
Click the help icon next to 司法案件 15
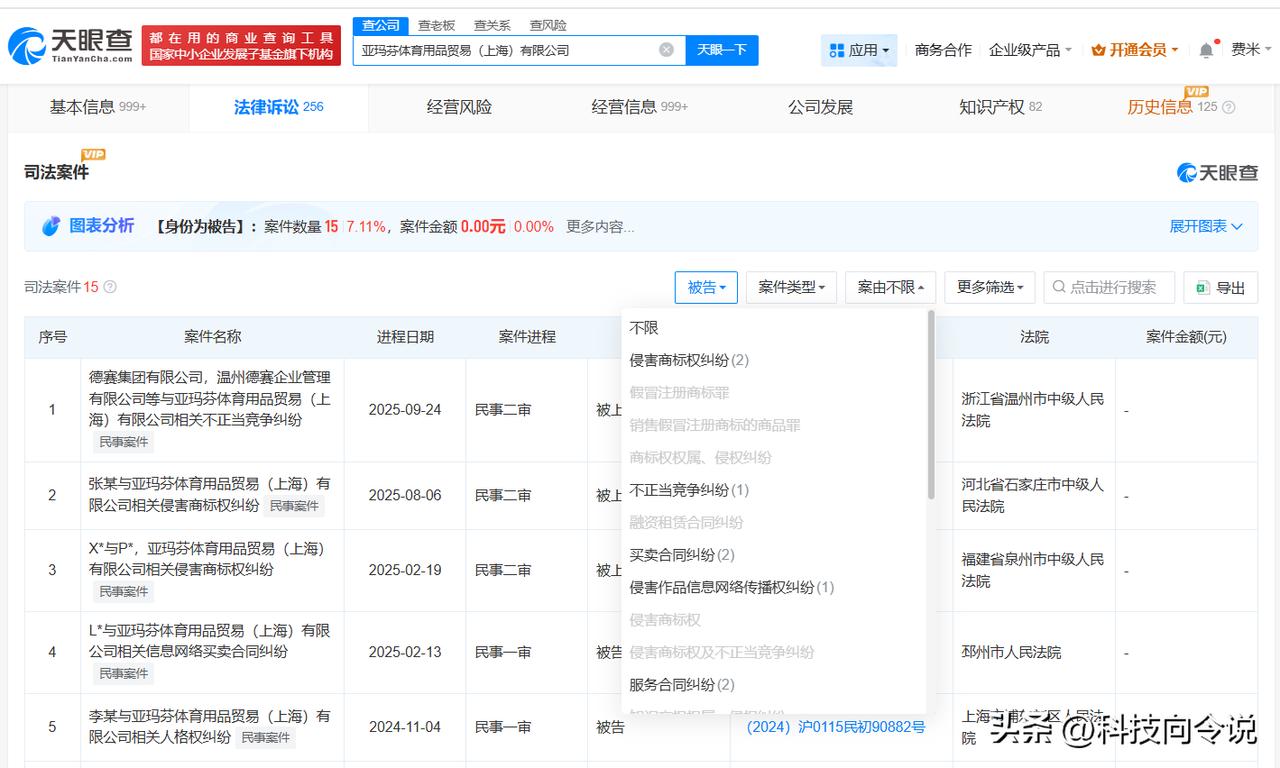click(110, 287)
